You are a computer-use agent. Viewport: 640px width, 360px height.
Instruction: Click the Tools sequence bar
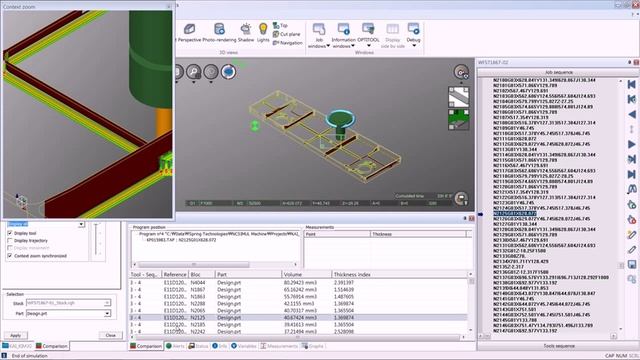pos(558,346)
